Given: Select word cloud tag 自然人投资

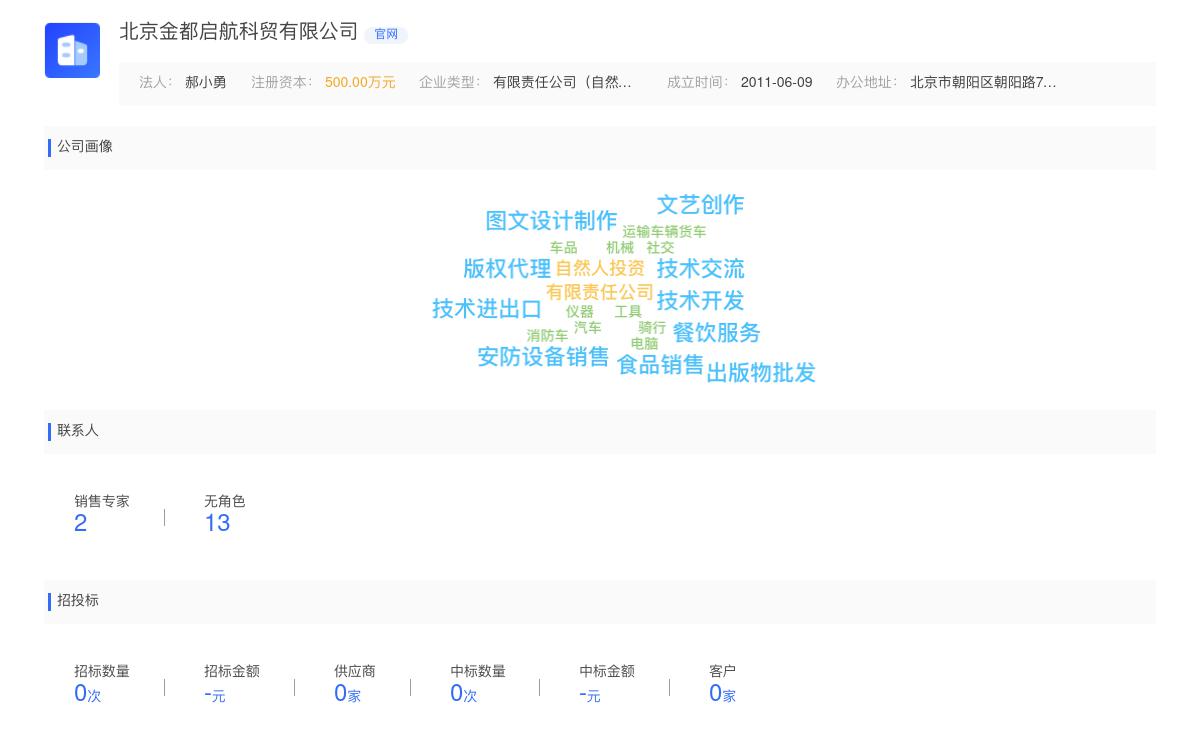Looking at the screenshot, I should pos(600,269).
